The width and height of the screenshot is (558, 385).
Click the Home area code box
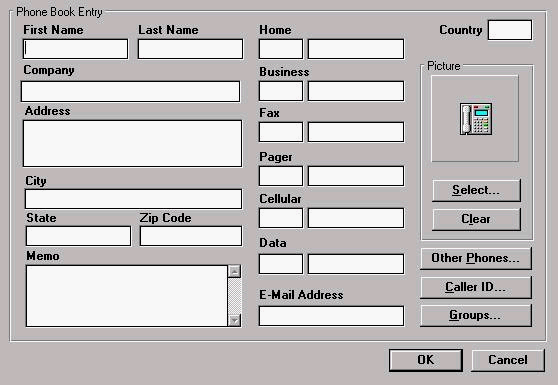281,49
